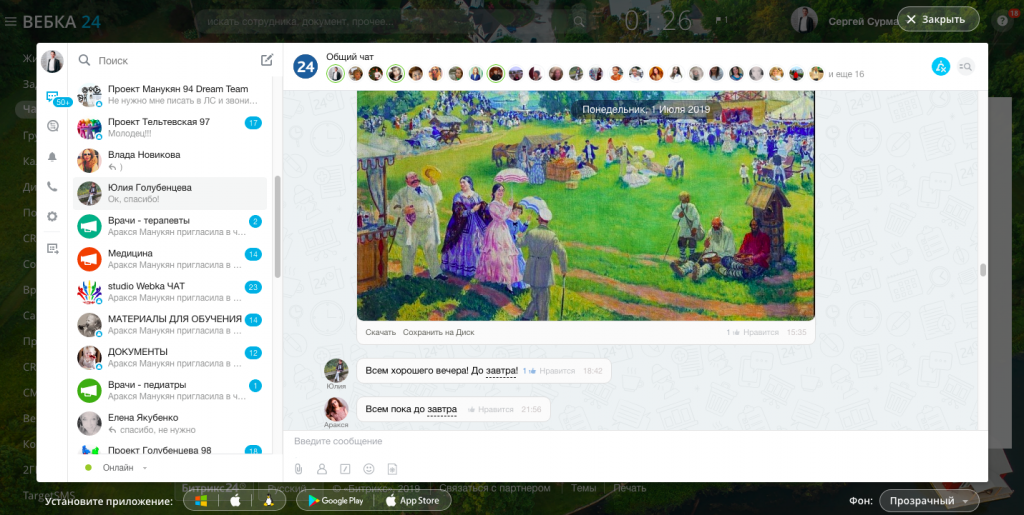Open help question mark icon

[1002, 21]
